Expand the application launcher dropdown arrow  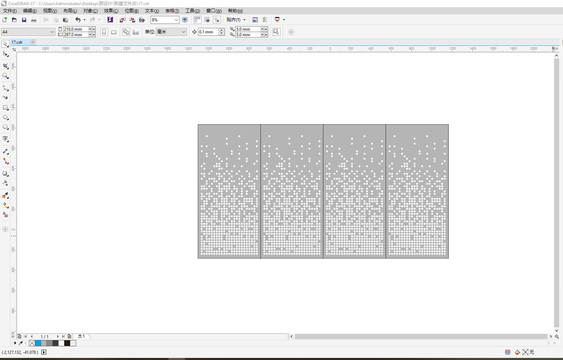click(x=284, y=20)
